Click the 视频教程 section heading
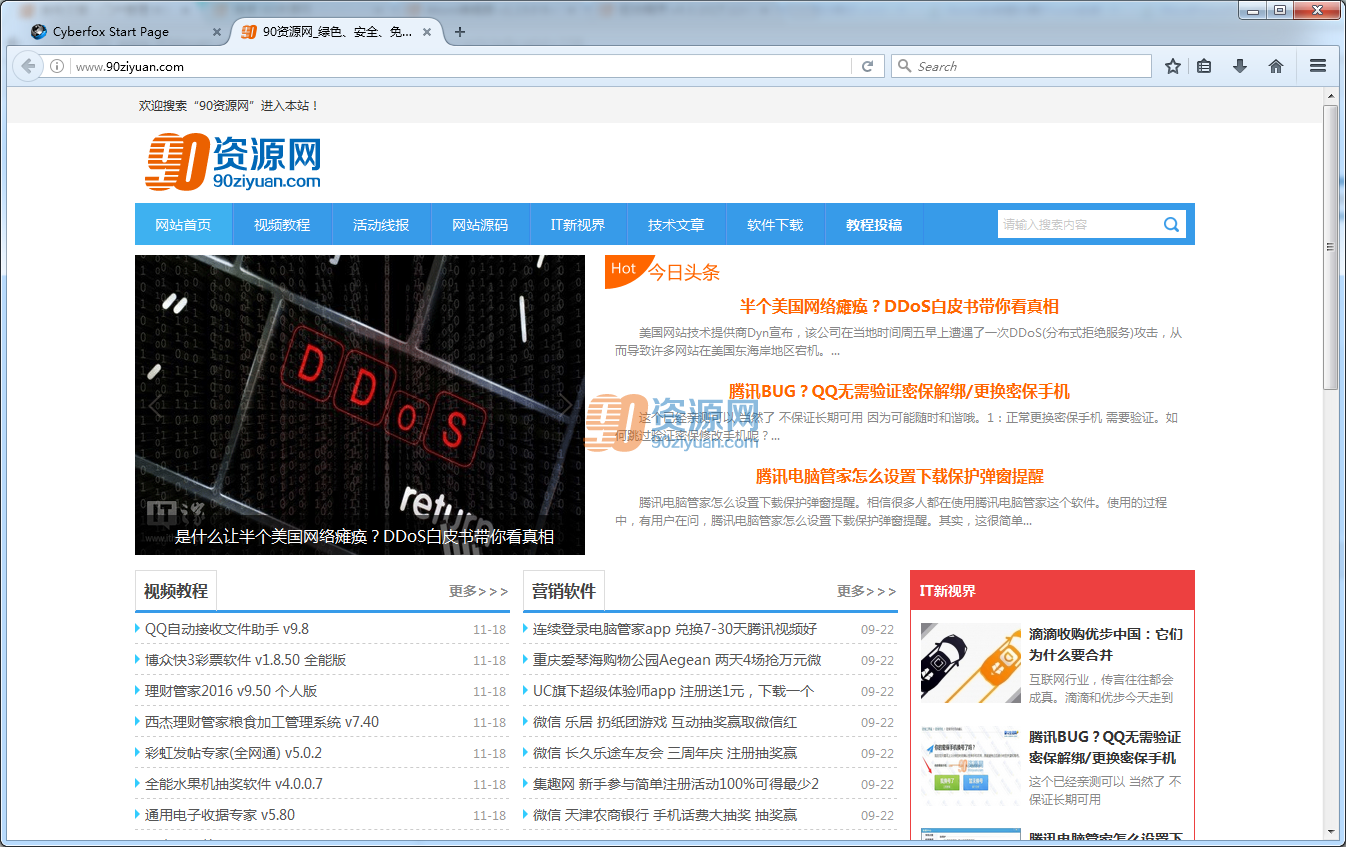This screenshot has height=847, width=1346. (x=176, y=591)
